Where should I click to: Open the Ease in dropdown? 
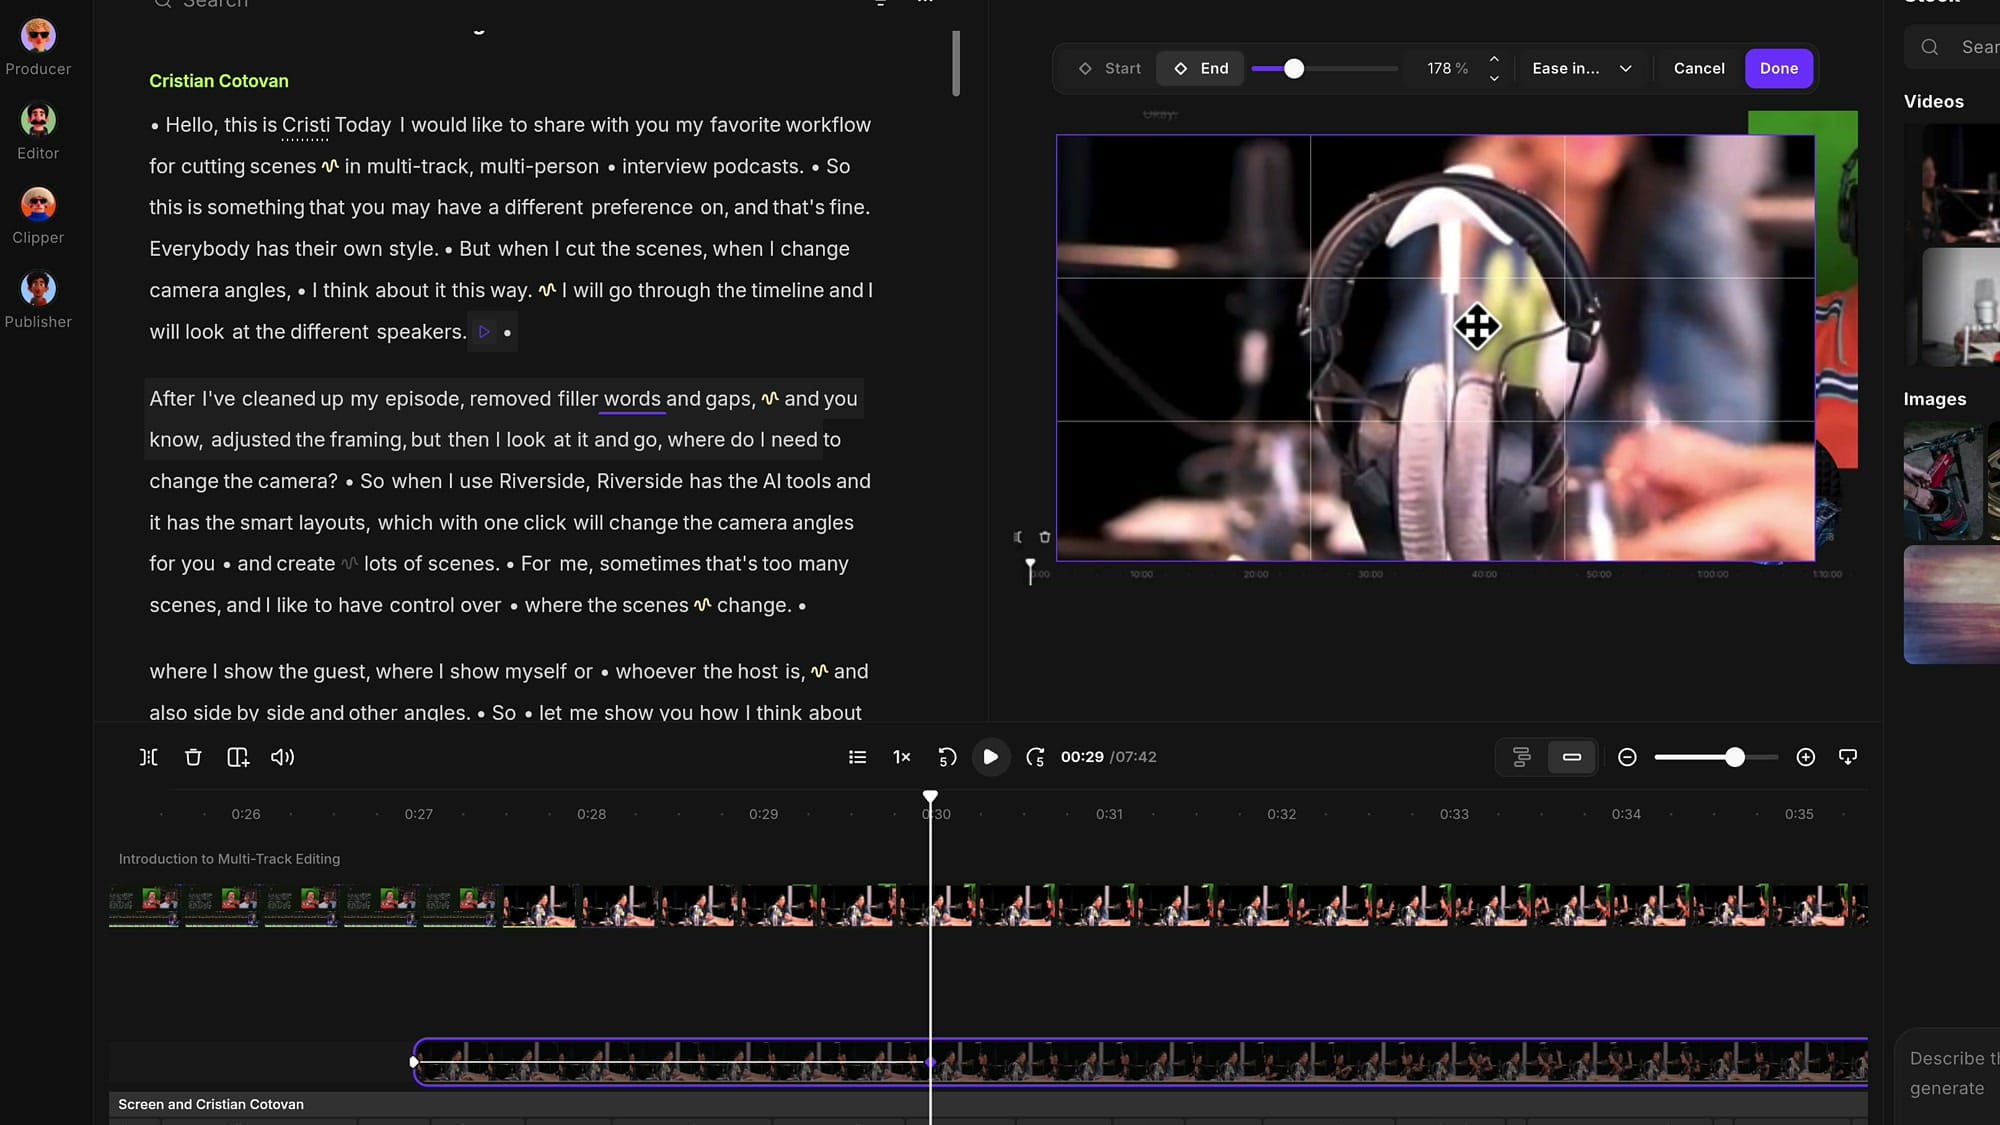point(1581,68)
